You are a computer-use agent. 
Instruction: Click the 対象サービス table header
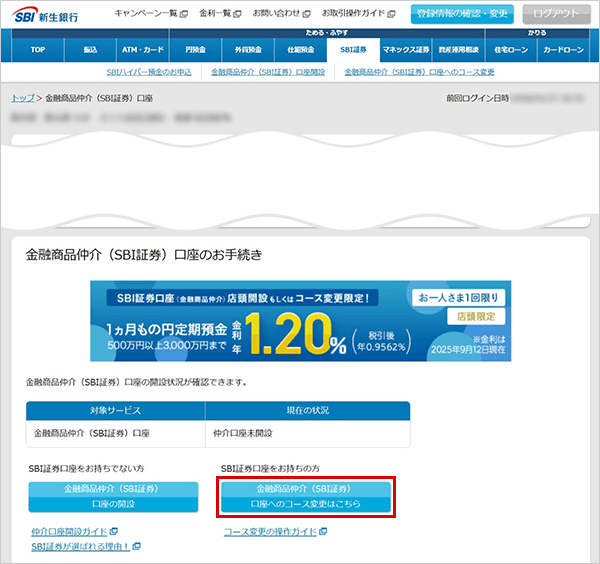[116, 411]
